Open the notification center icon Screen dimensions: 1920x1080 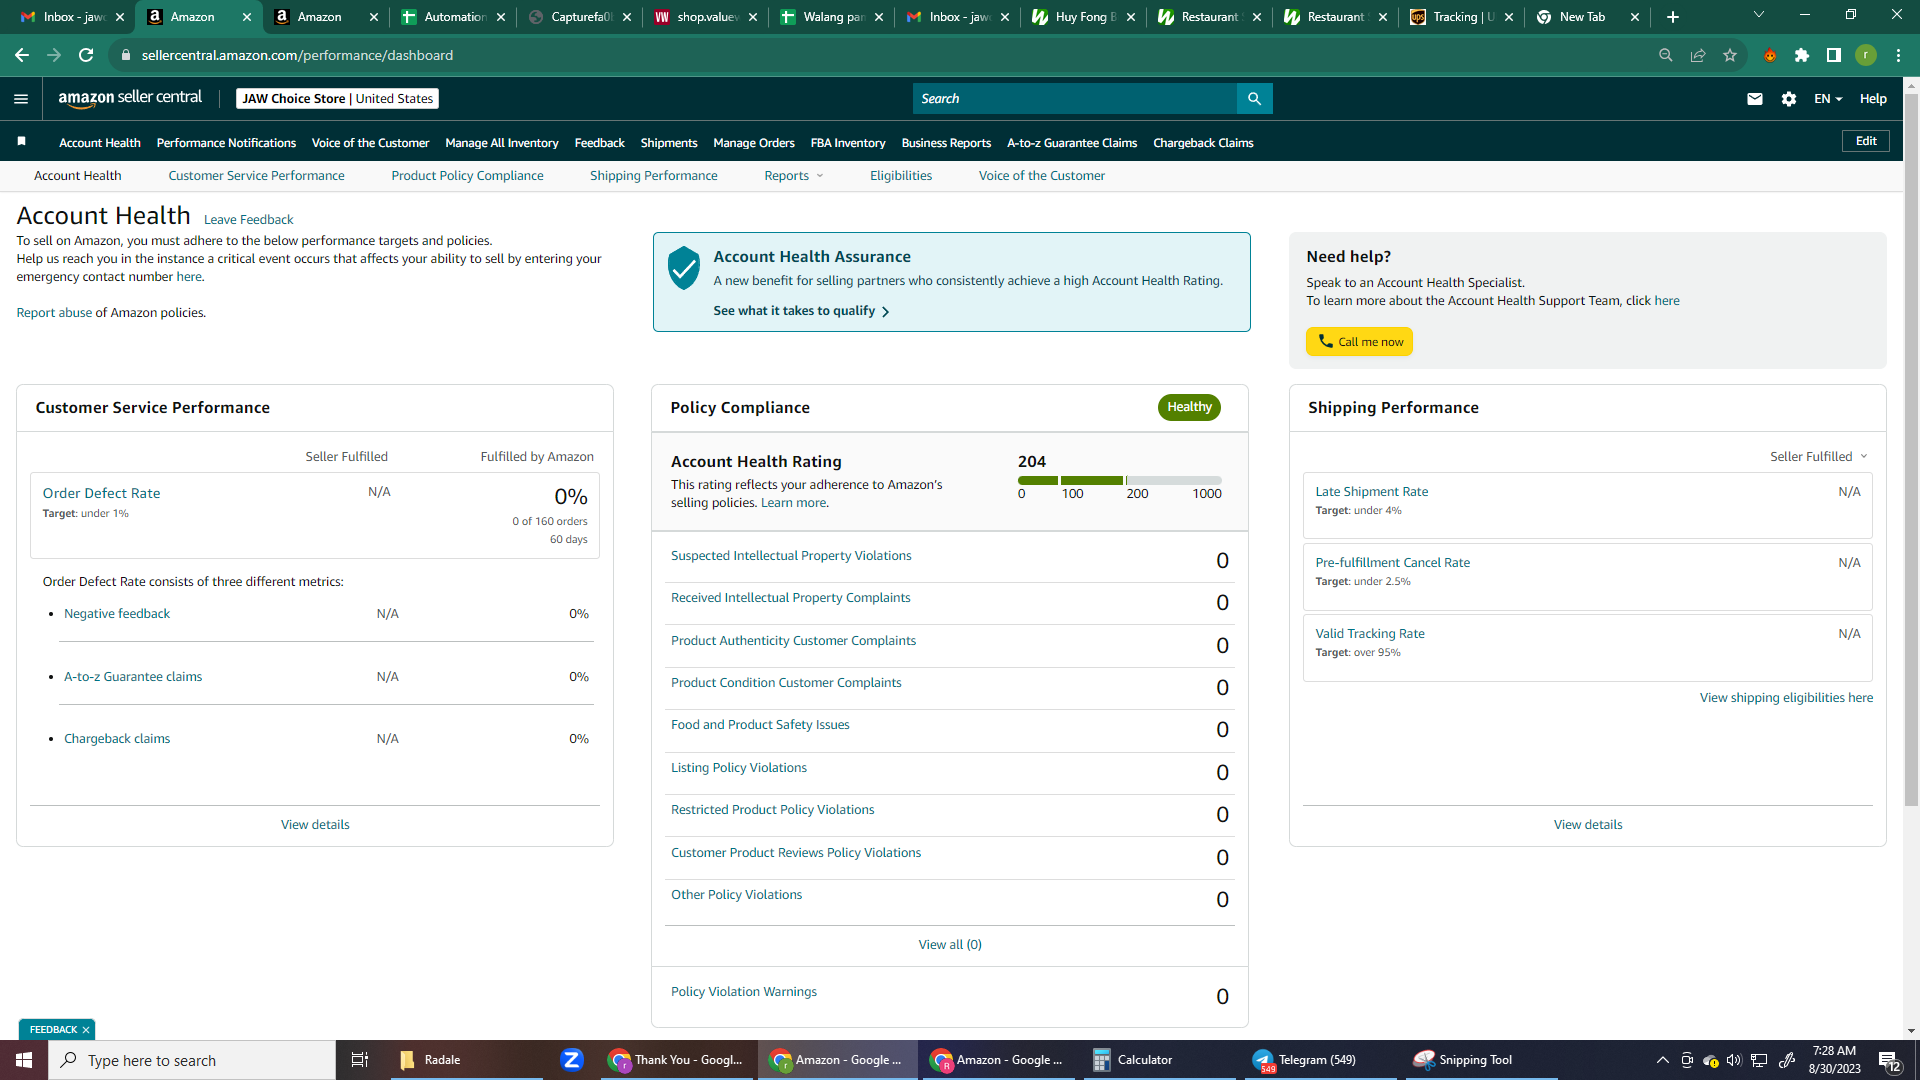click(1889, 1060)
